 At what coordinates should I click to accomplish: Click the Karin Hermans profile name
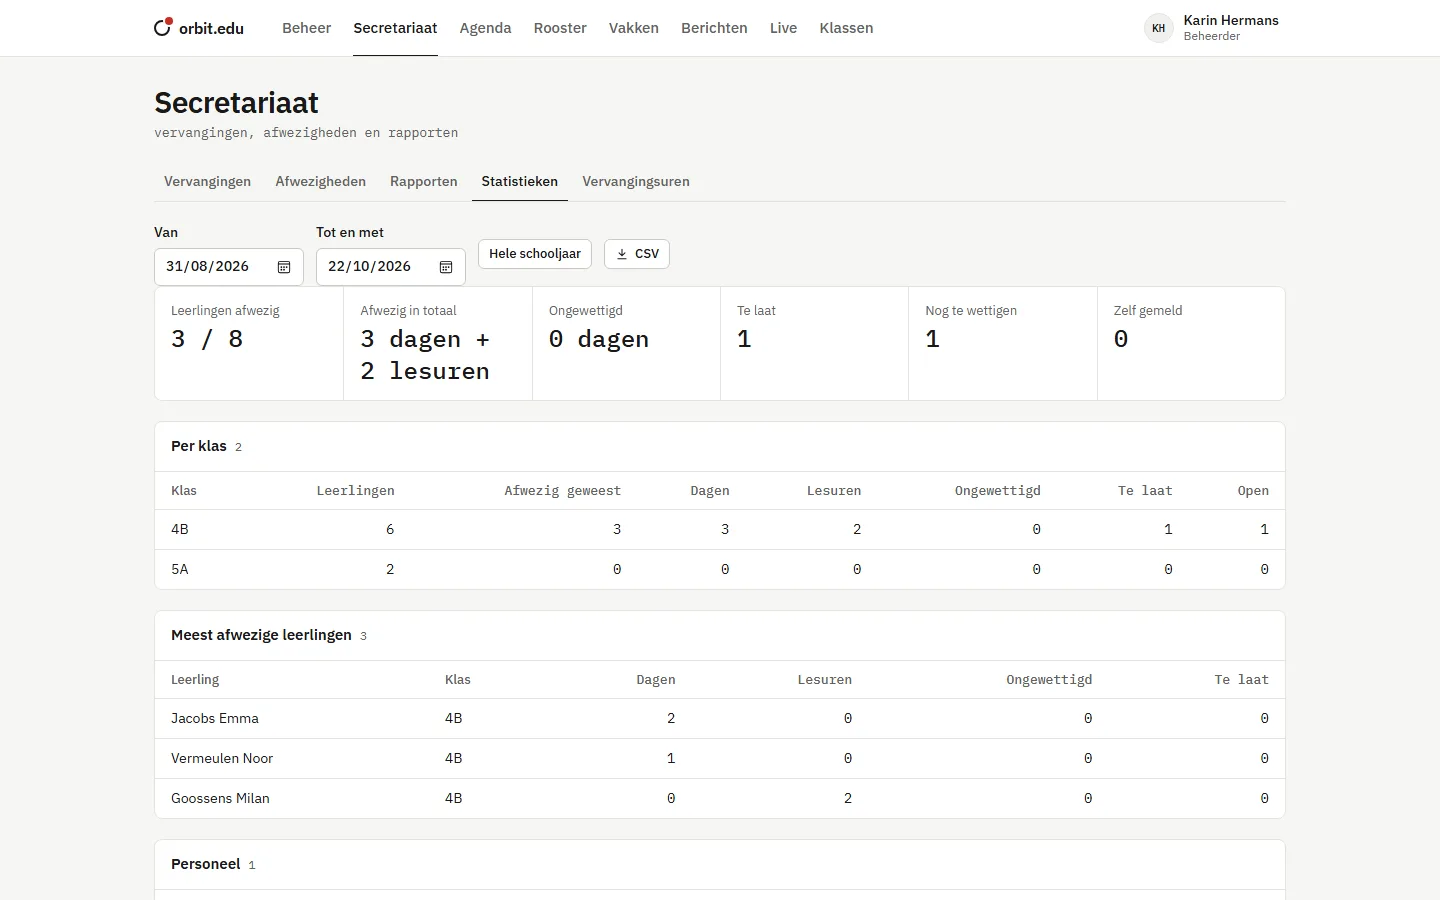click(x=1231, y=20)
